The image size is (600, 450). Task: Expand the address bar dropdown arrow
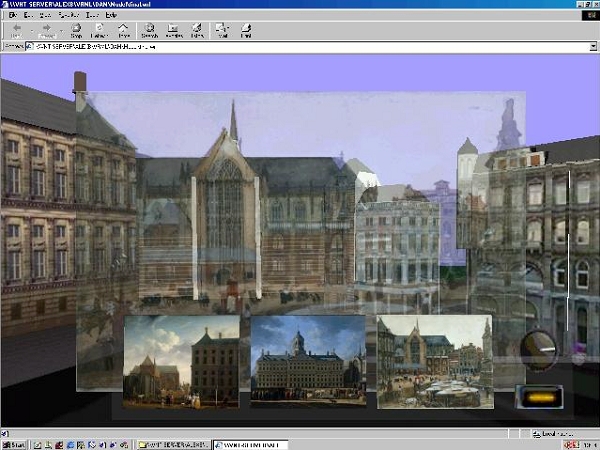coord(593,47)
